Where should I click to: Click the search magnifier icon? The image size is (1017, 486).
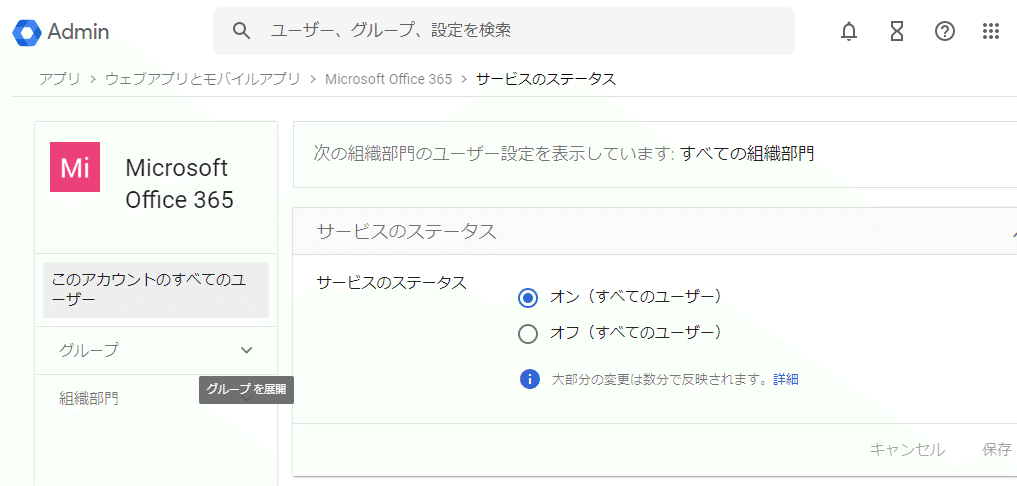coord(241,30)
